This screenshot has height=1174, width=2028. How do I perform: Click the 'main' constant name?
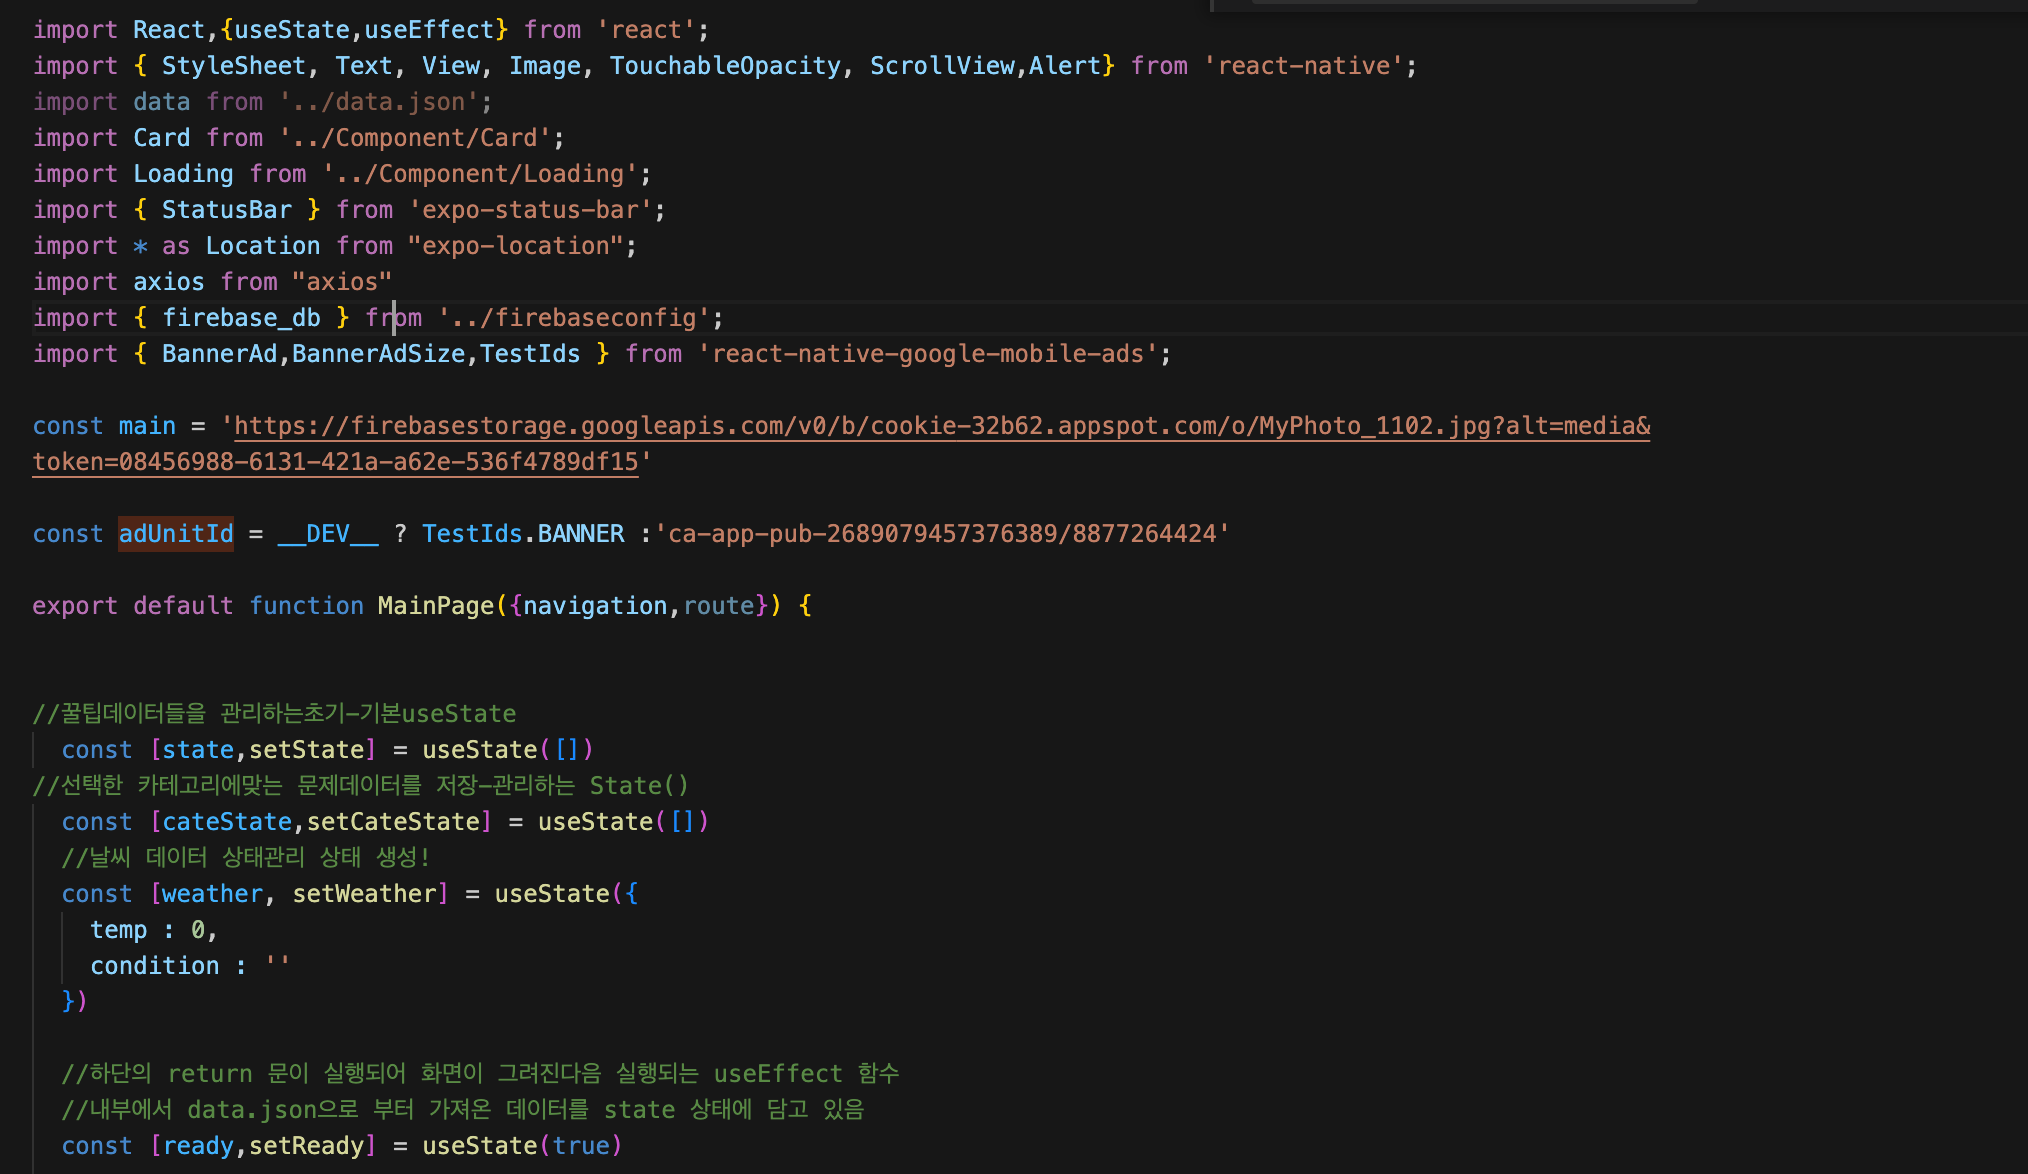147,426
